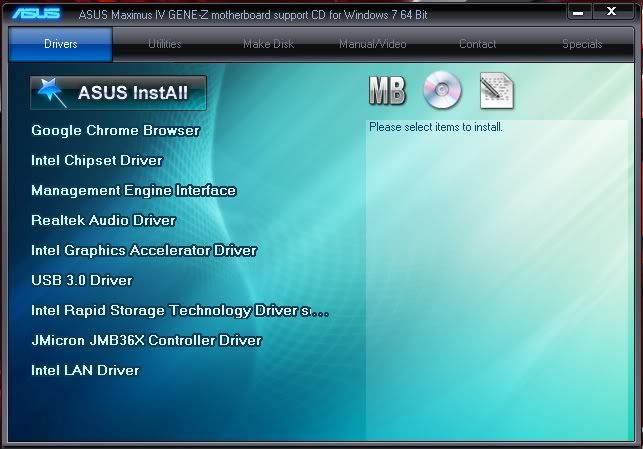
Task: Select Intel Chipset Driver
Action: [97, 160]
